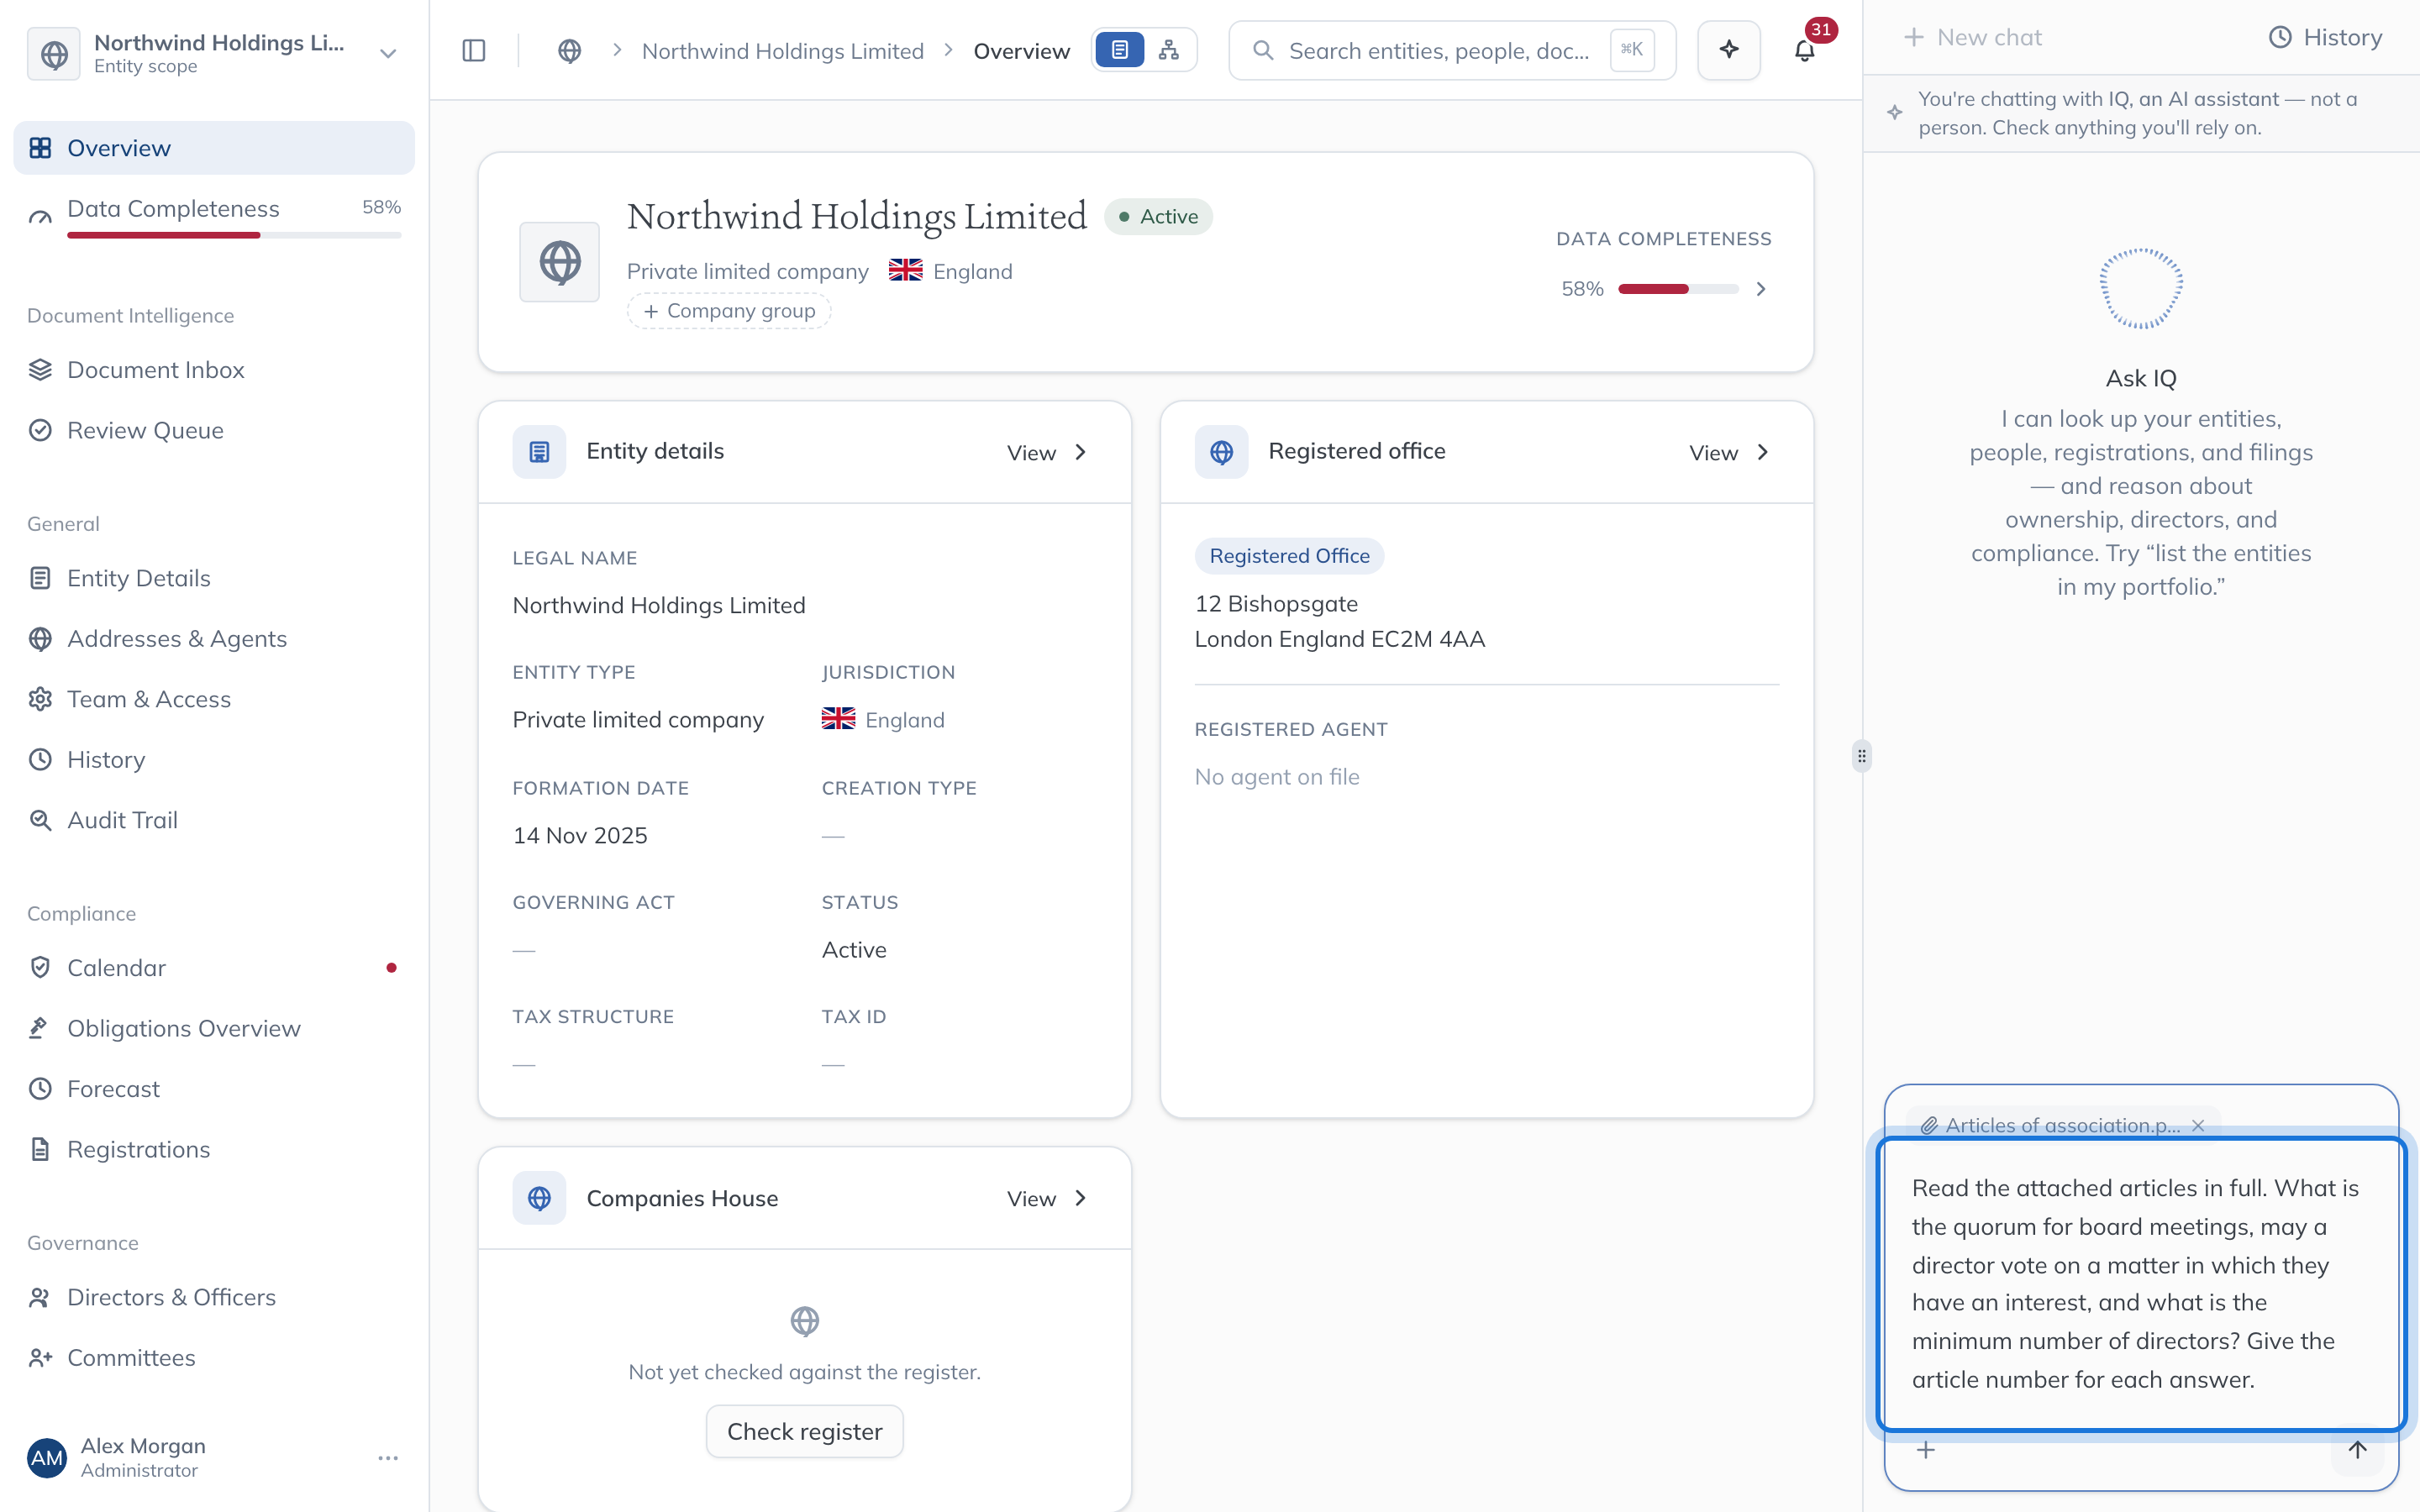Open Review Queue
This screenshot has height=1512, width=2420.
(x=214, y=430)
